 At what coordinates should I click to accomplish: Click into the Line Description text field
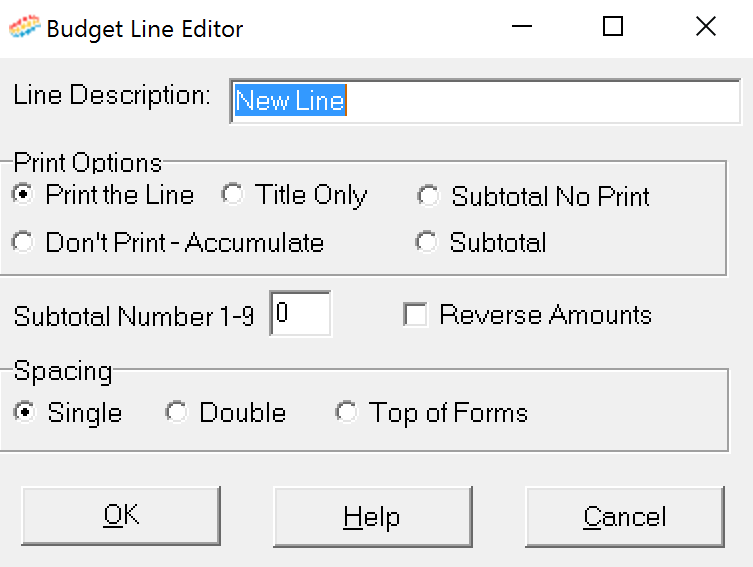click(486, 101)
